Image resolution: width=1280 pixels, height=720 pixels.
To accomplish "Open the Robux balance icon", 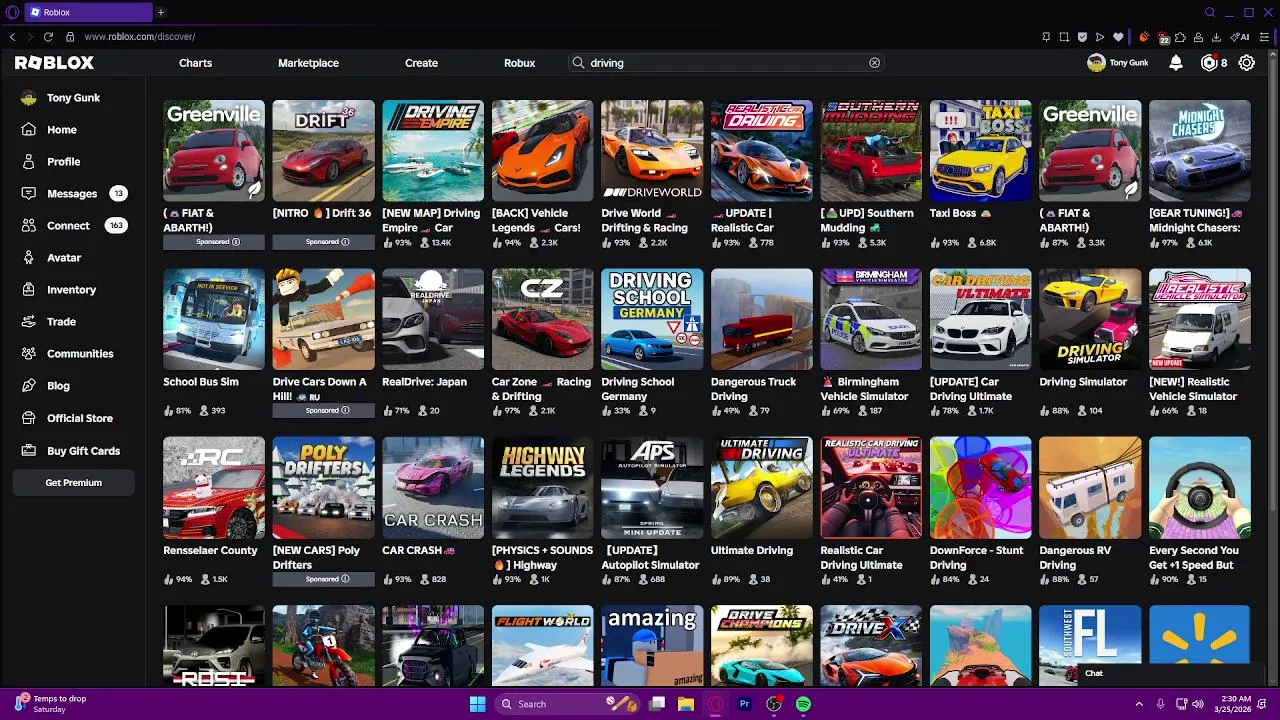I will [1209, 63].
